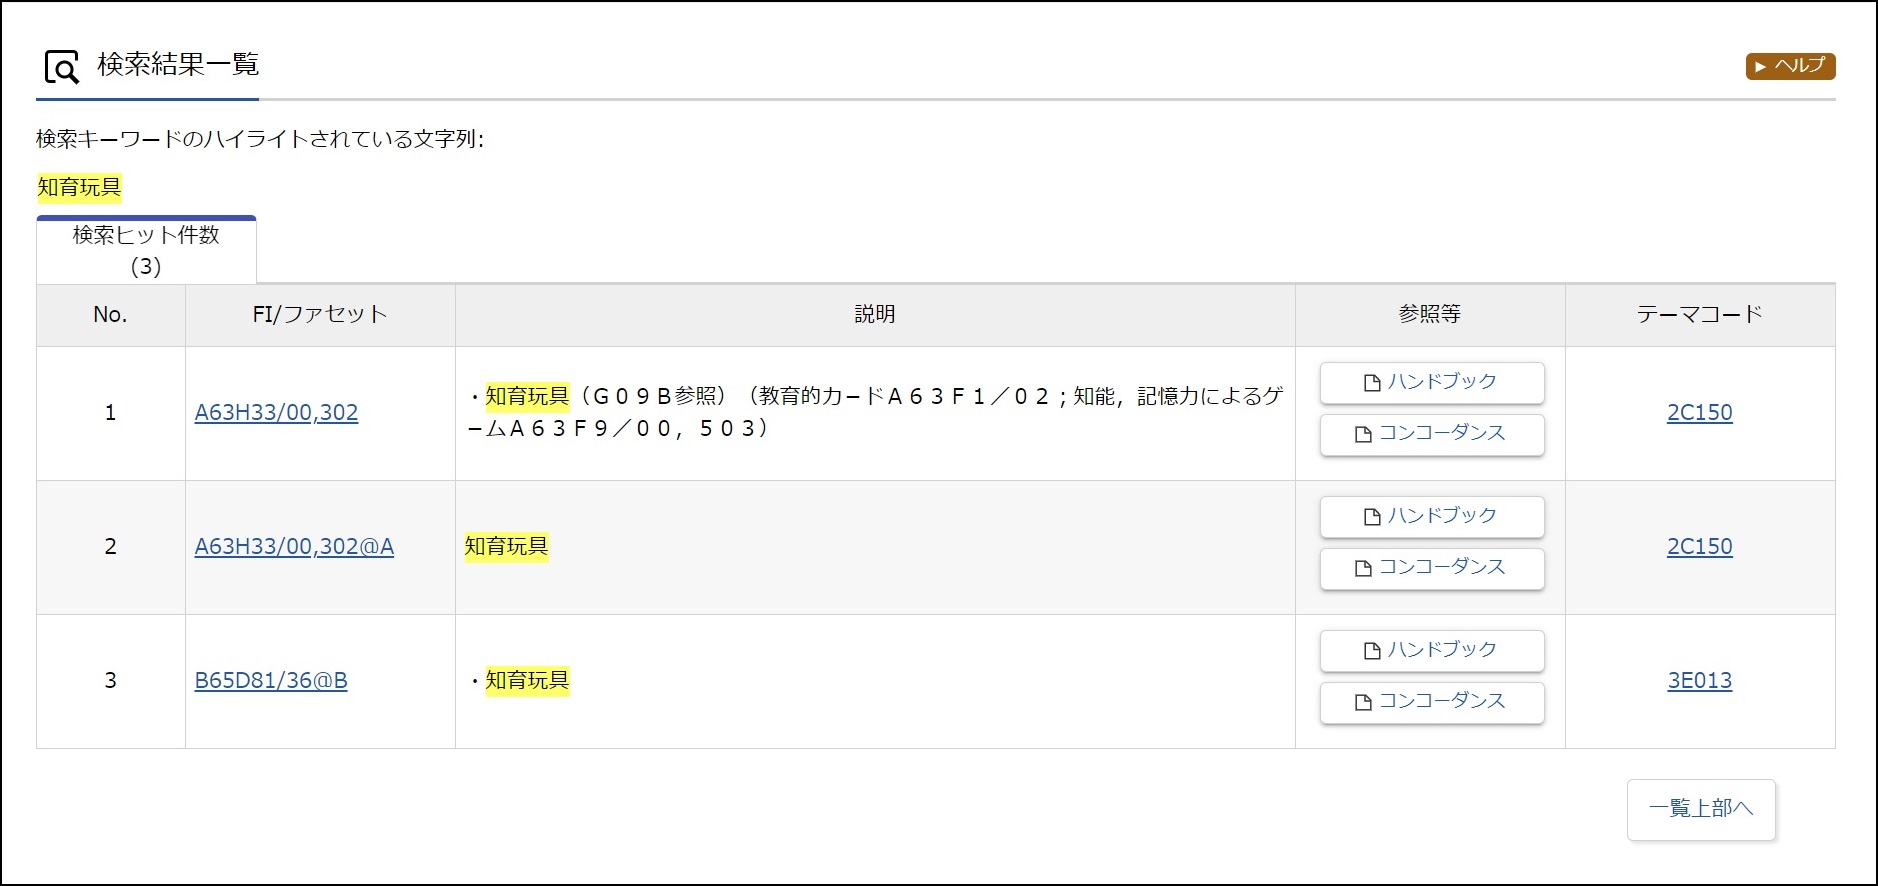Click the テーマコード column header
The height and width of the screenshot is (886, 1878).
click(x=1699, y=315)
